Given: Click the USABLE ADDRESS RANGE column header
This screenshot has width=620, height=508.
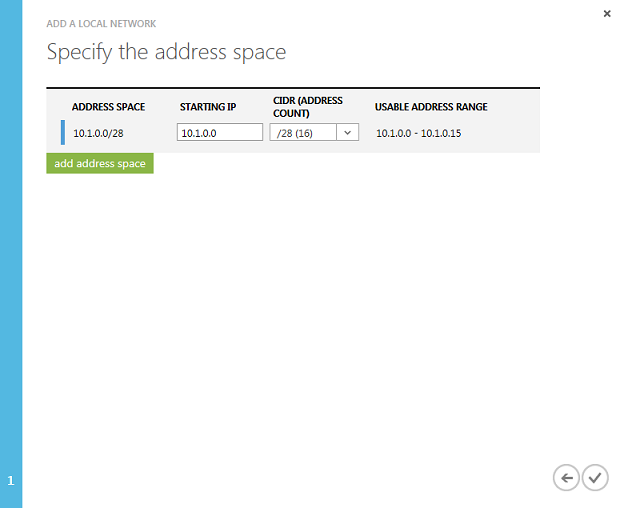Looking at the screenshot, I should [x=431, y=107].
